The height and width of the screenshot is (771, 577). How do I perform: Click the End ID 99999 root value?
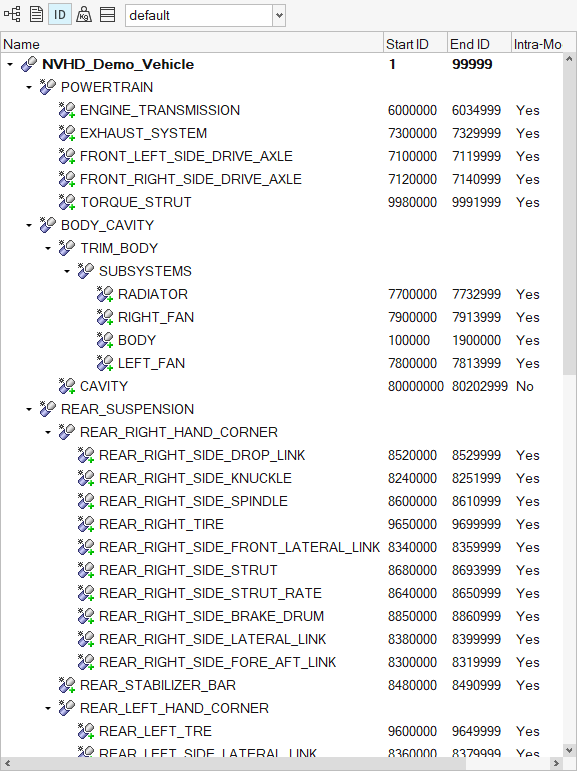(x=472, y=64)
